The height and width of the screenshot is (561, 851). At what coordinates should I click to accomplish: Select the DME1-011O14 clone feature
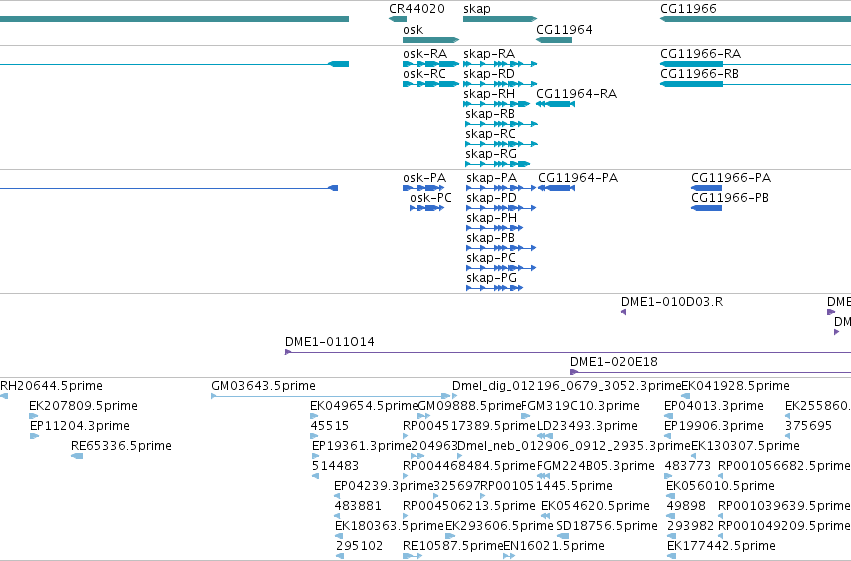coord(568,352)
